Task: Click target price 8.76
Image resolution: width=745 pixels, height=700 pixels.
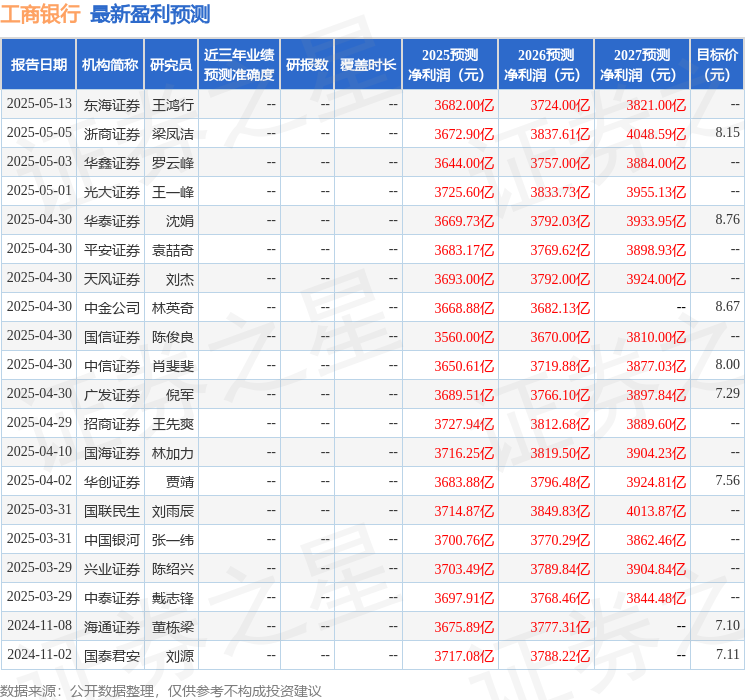Action: (727, 220)
